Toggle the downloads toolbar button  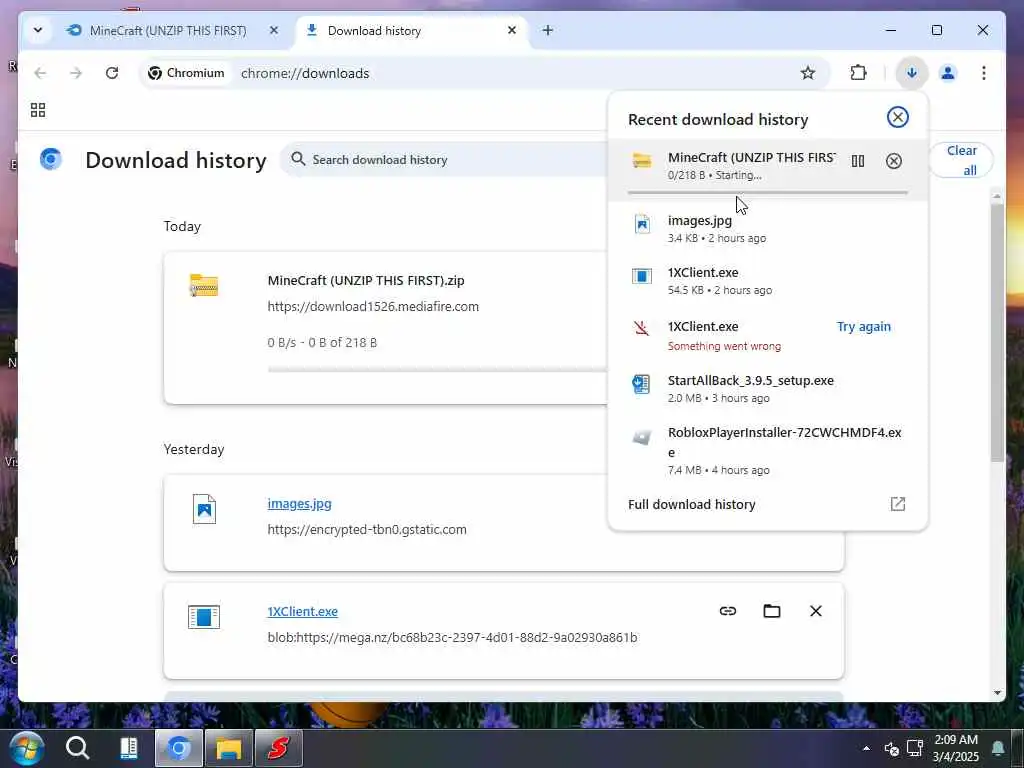[x=912, y=73]
